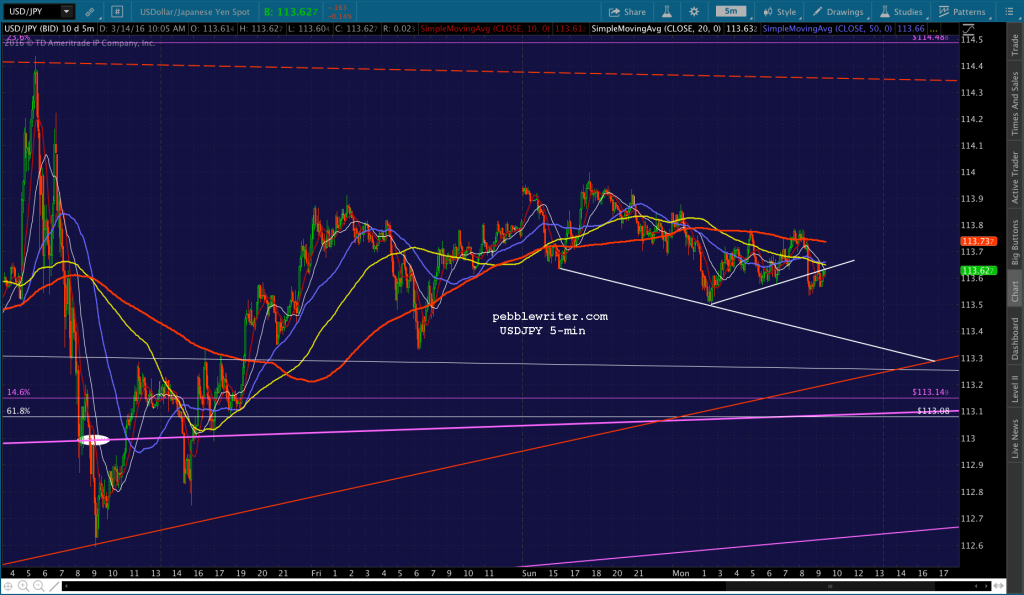
Task: Click the zoom in magnifier icon
Action: tap(24, 586)
